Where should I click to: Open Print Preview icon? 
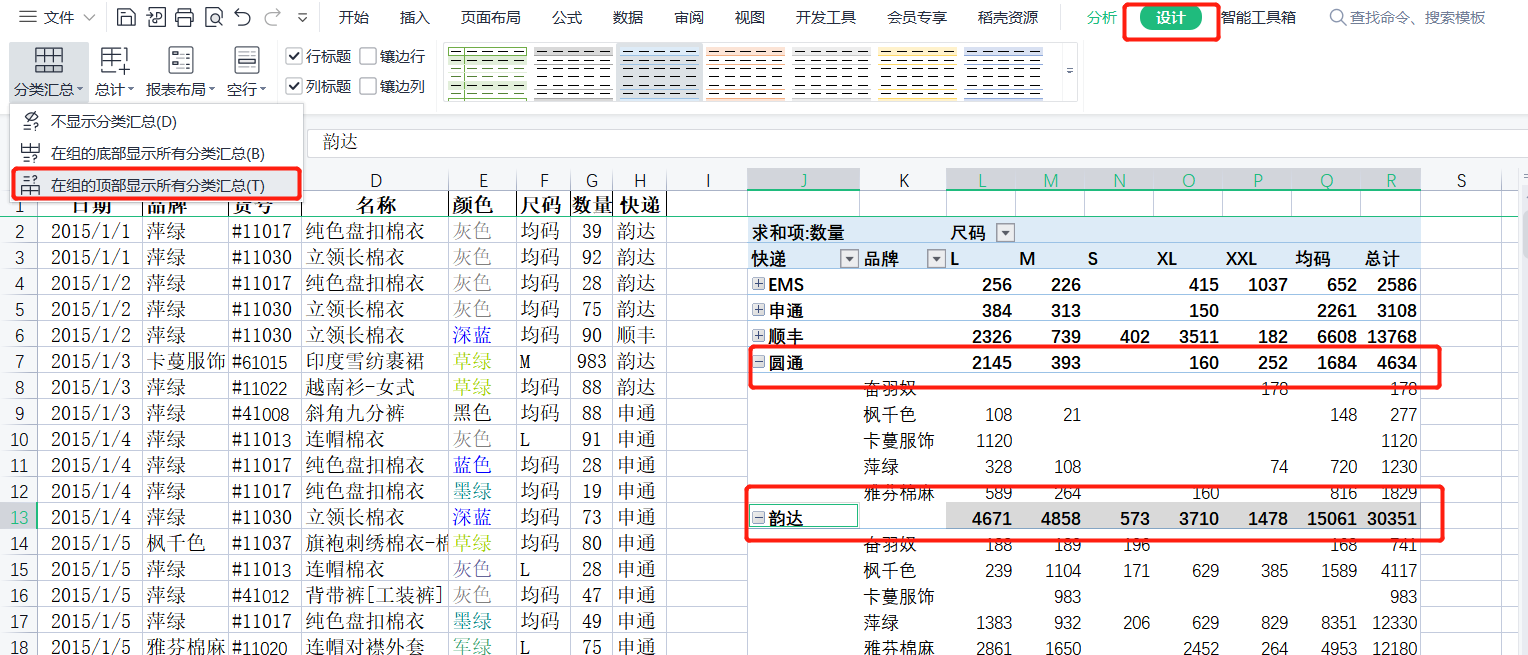click(x=213, y=17)
